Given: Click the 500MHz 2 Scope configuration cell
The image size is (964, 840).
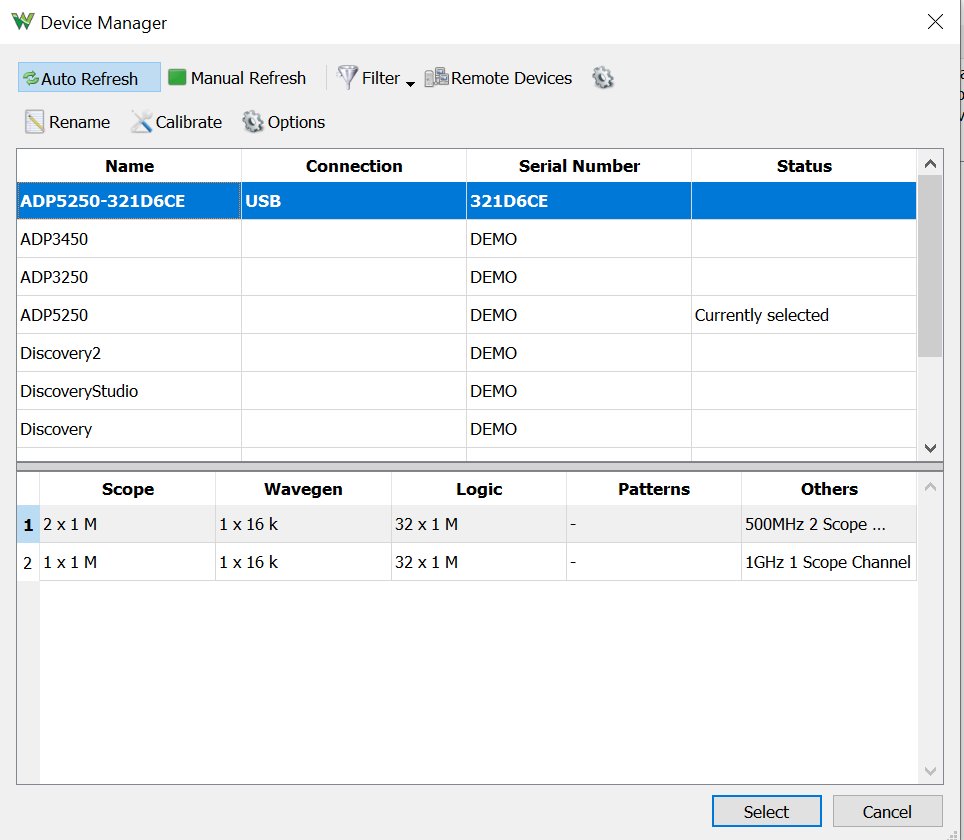Looking at the screenshot, I should coord(829,525).
